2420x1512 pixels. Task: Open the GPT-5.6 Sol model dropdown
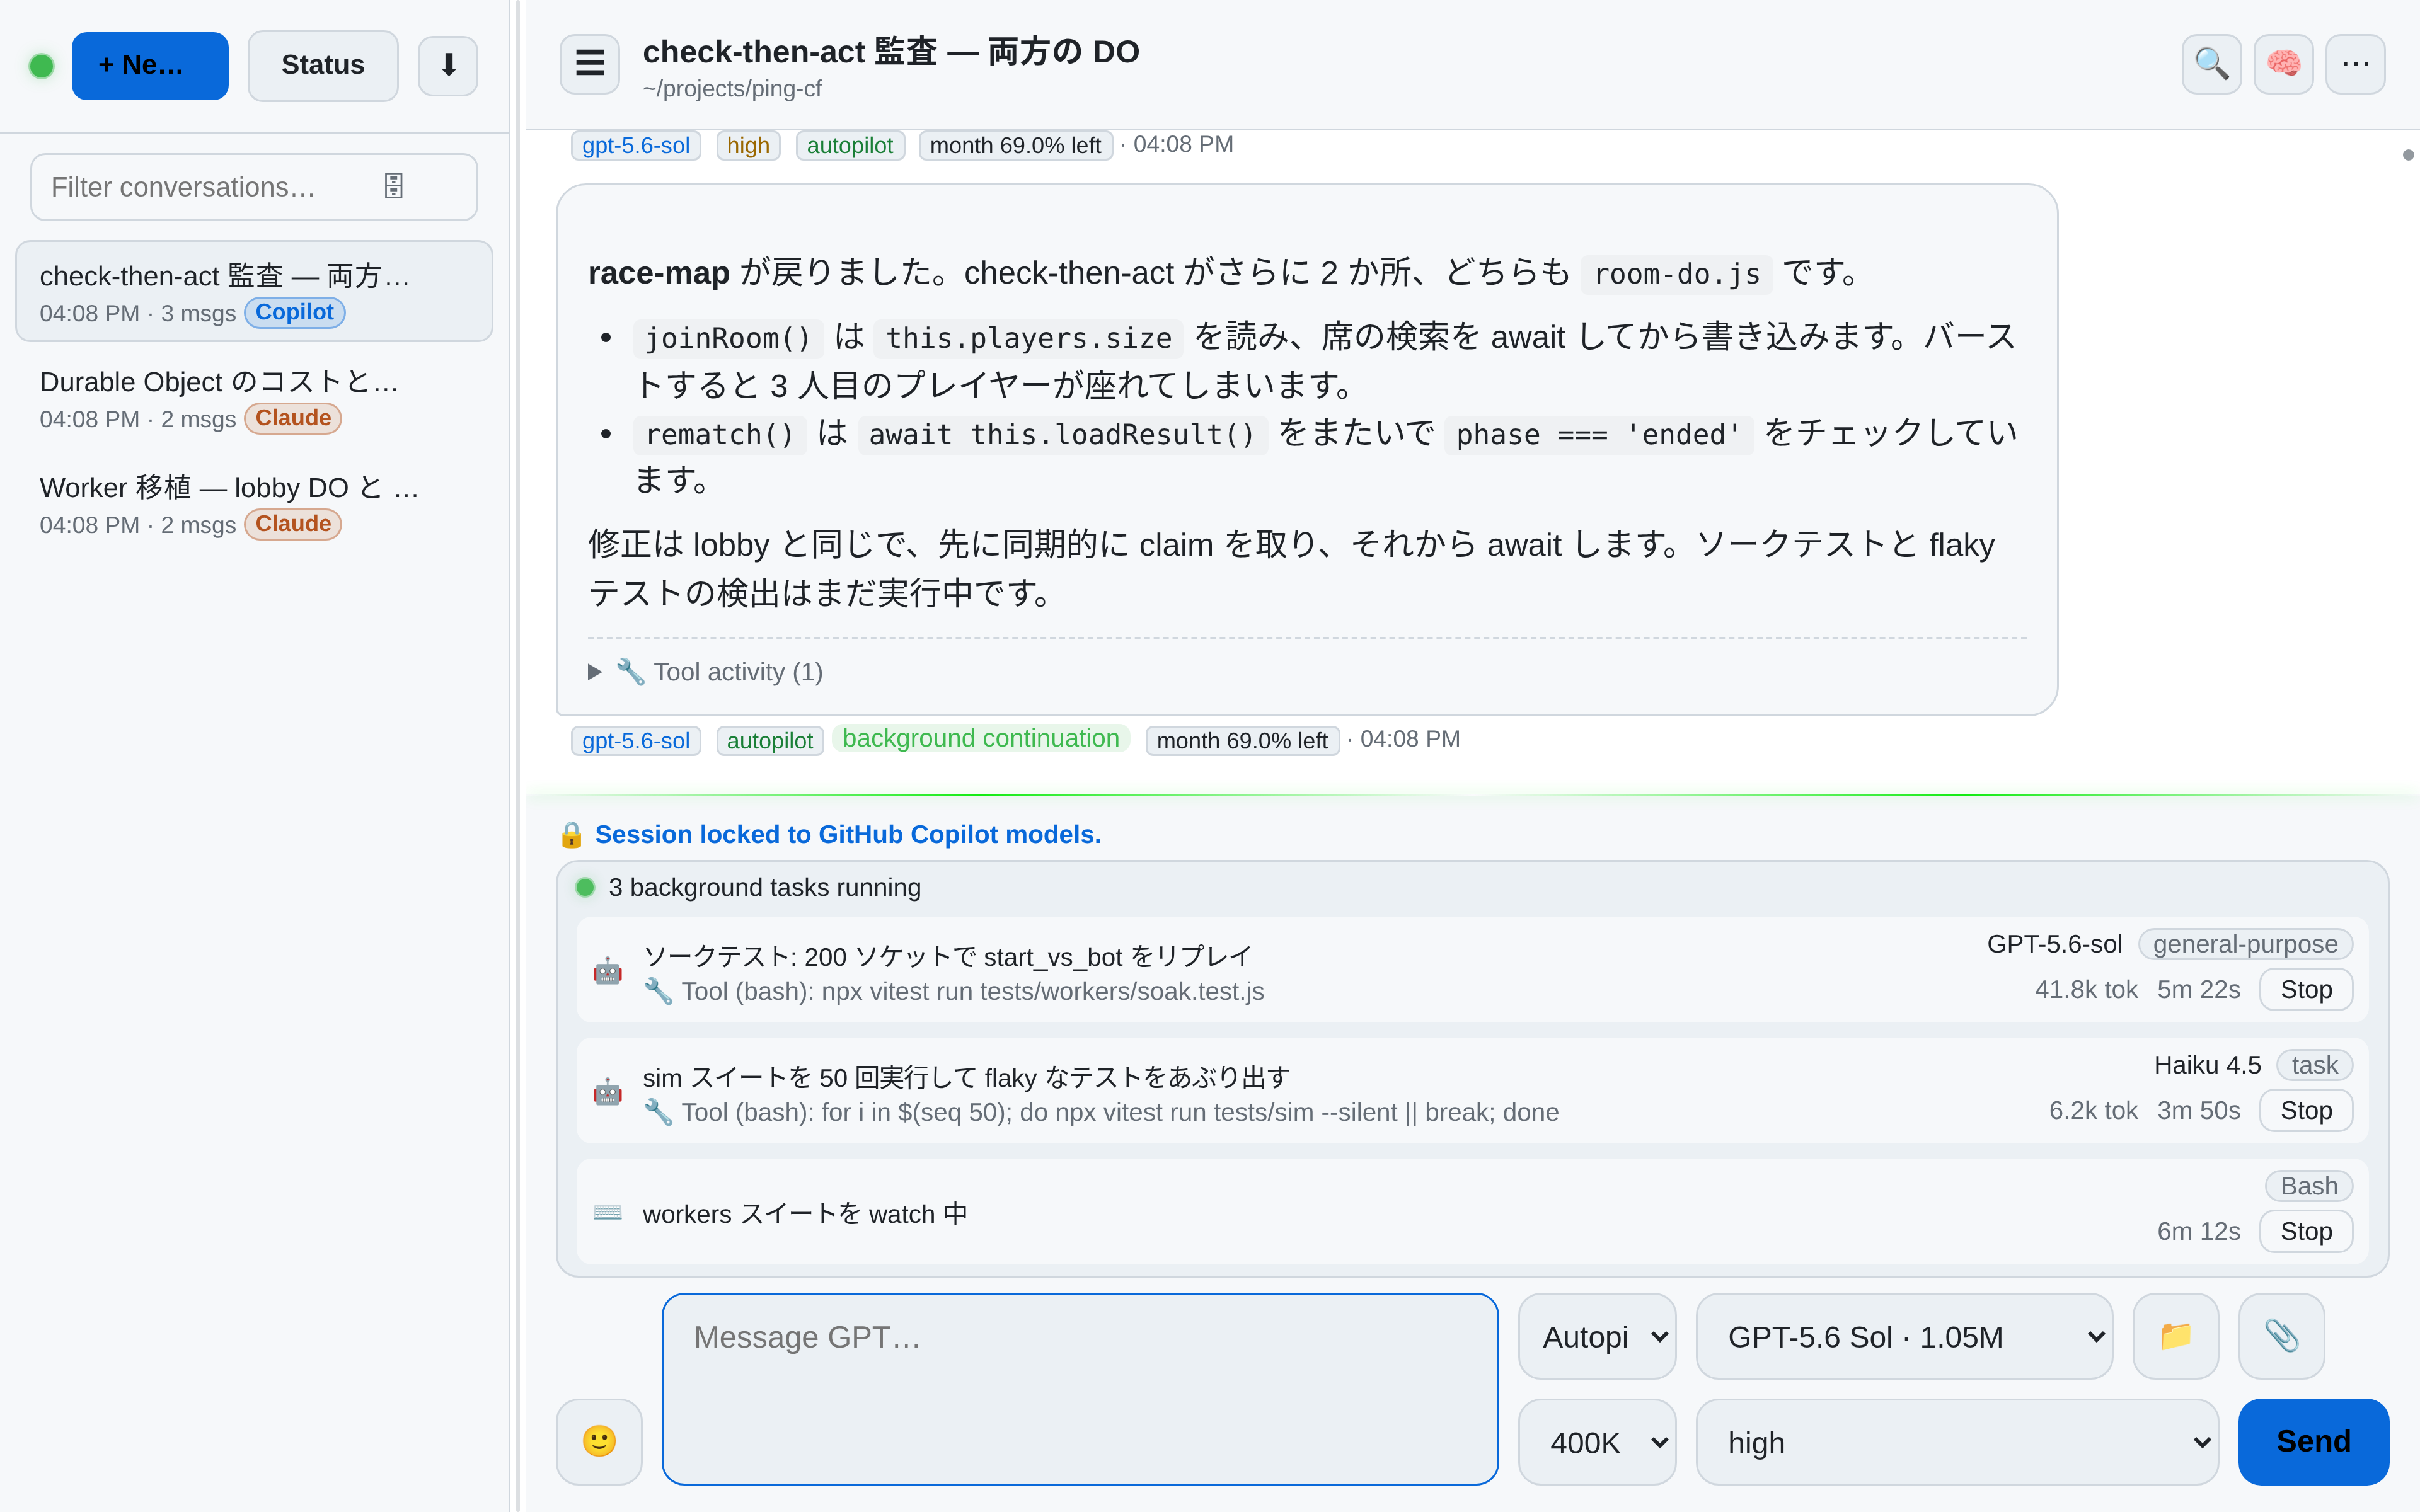pos(1904,1336)
